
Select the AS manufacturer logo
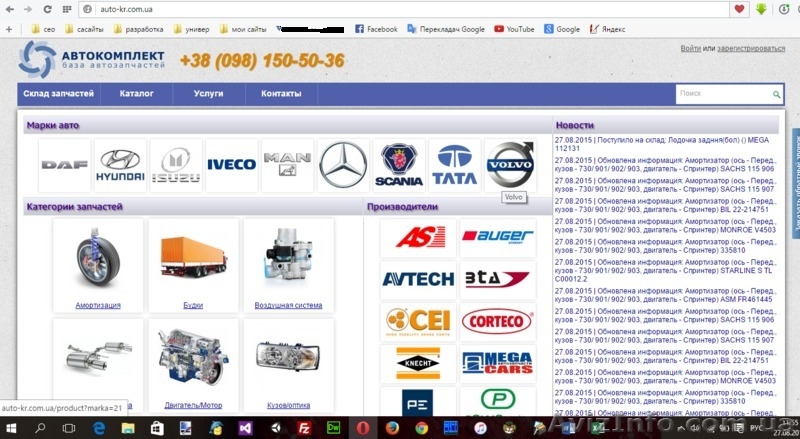click(x=418, y=237)
